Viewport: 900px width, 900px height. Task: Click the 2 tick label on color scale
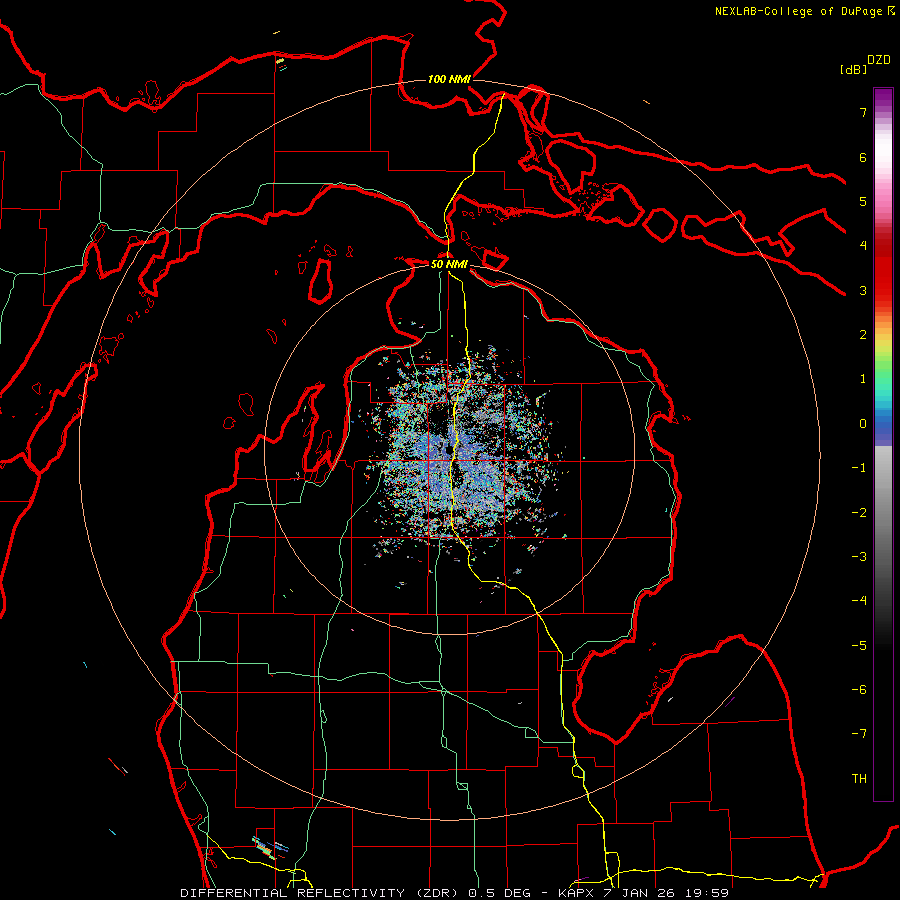pyautogui.click(x=863, y=335)
